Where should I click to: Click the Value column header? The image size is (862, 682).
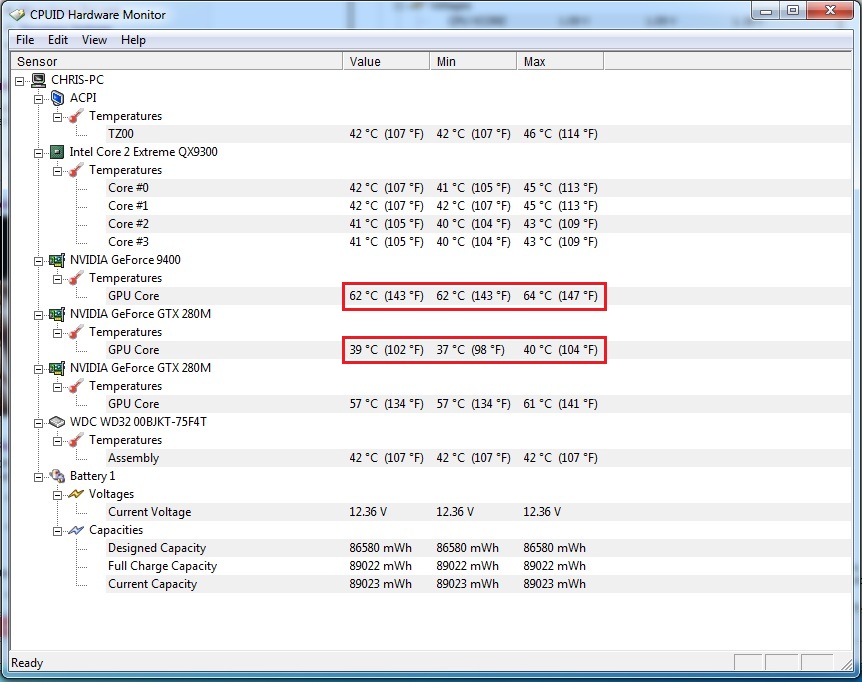click(x=386, y=62)
